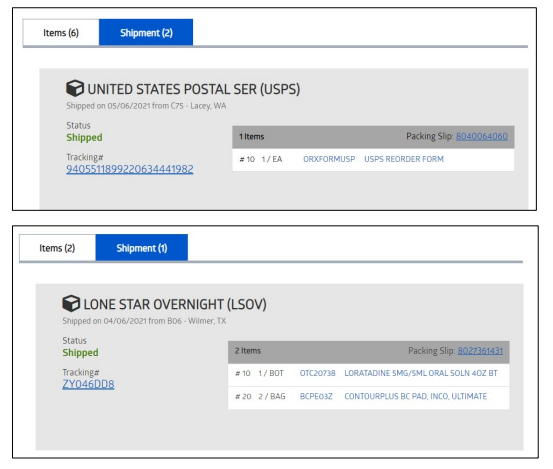The image size is (553, 469).
Task: Click the 1 Items header row
Action: pos(373,137)
